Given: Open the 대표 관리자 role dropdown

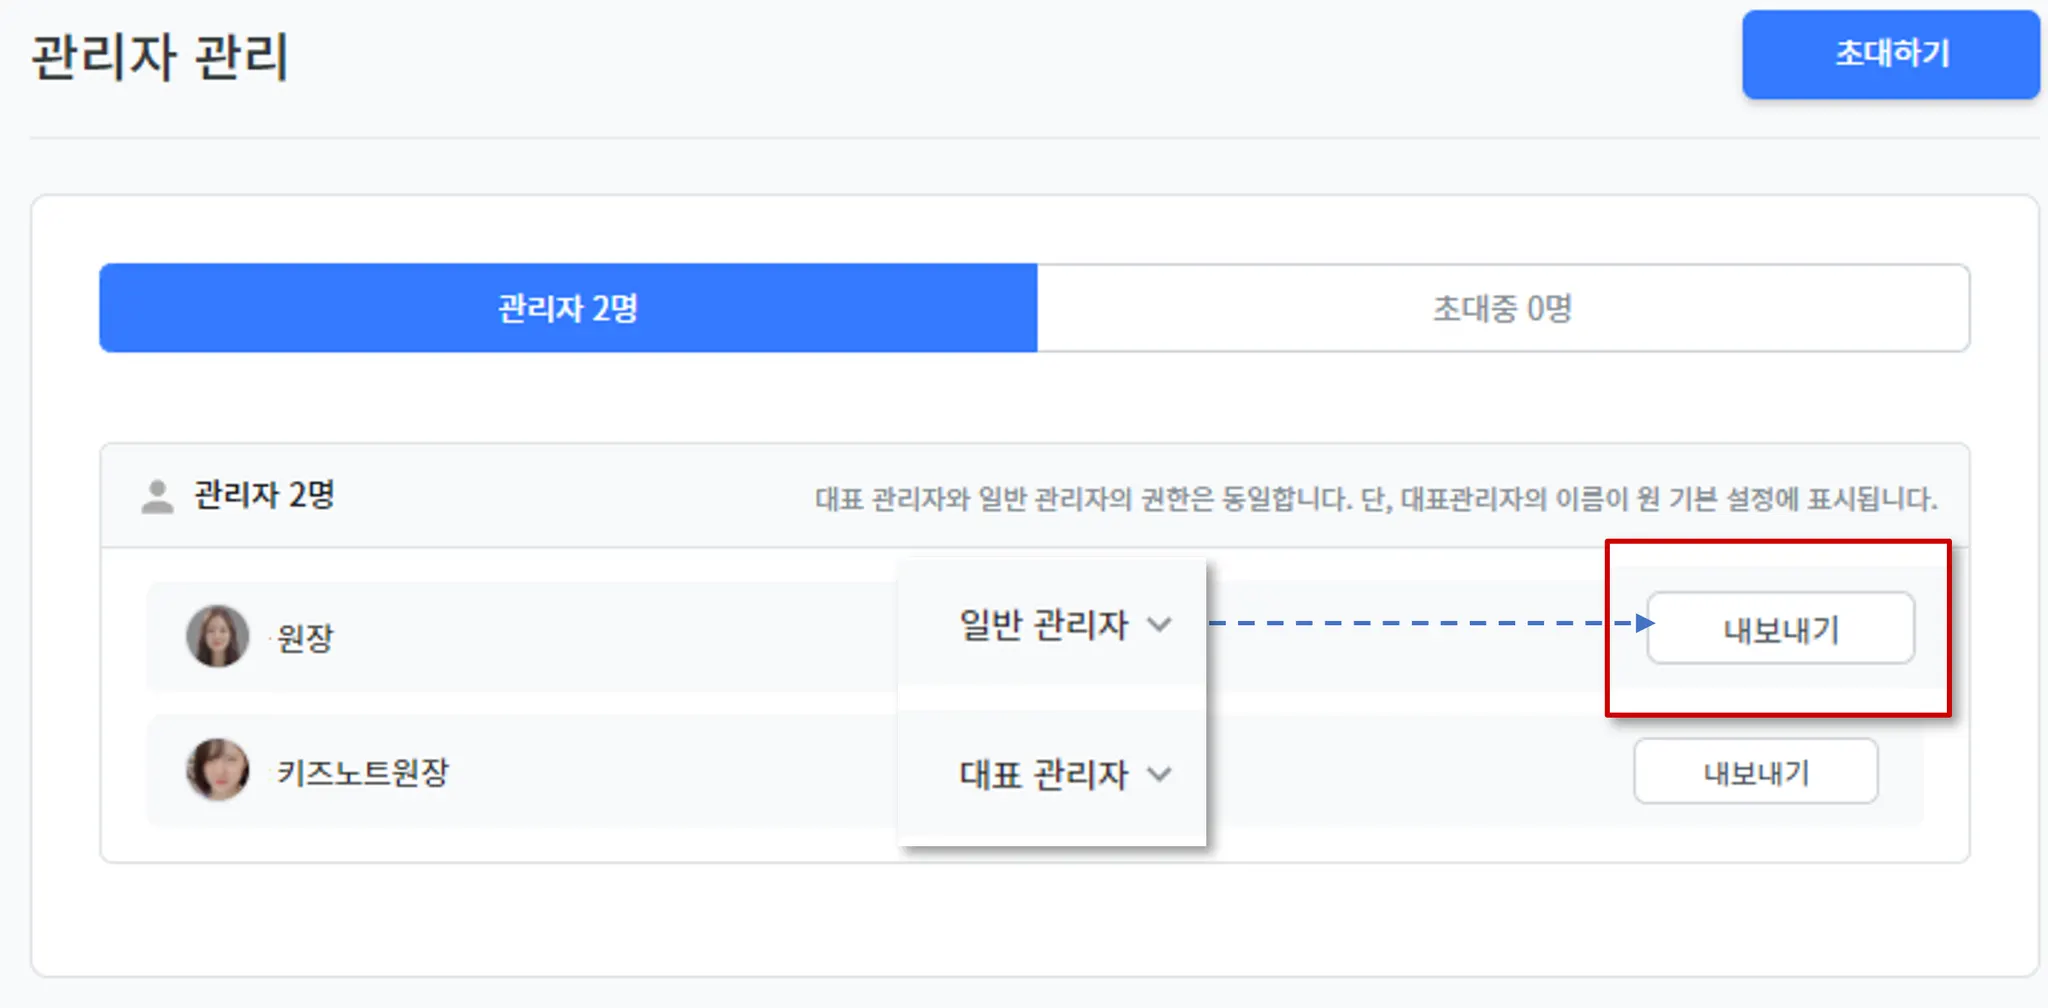Looking at the screenshot, I should pos(1045,774).
